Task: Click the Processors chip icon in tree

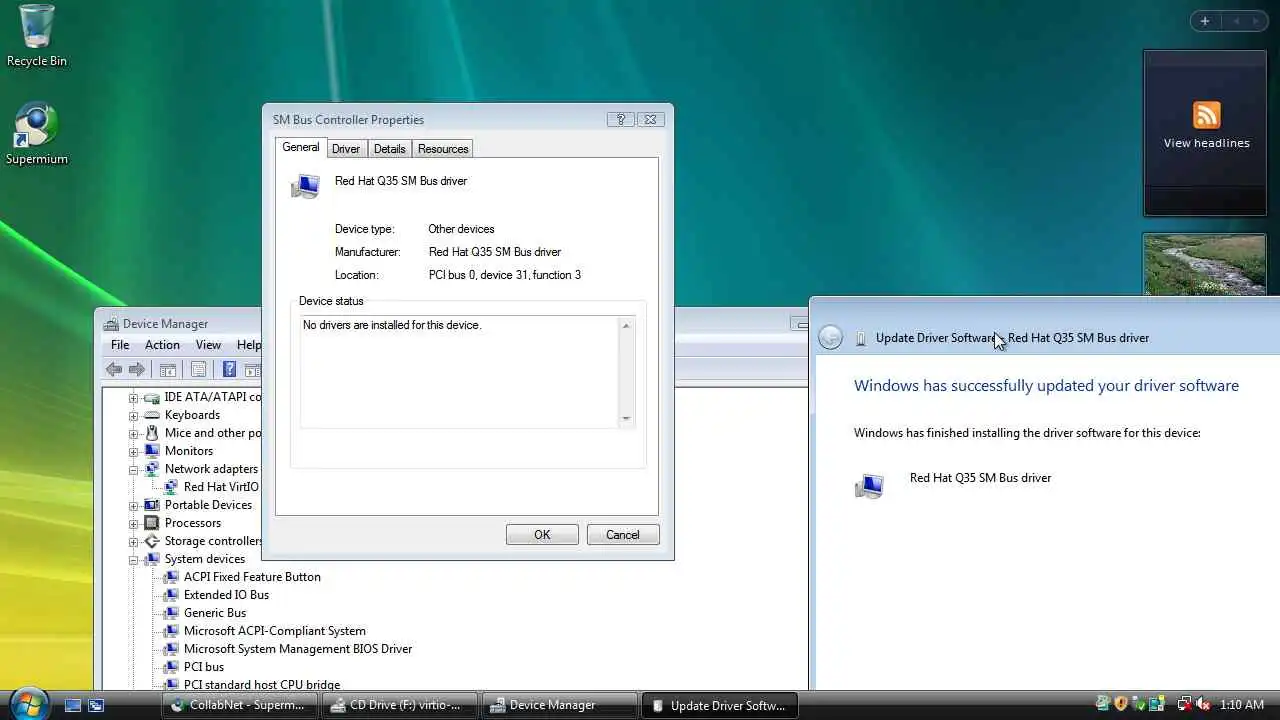Action: pyautogui.click(x=152, y=523)
